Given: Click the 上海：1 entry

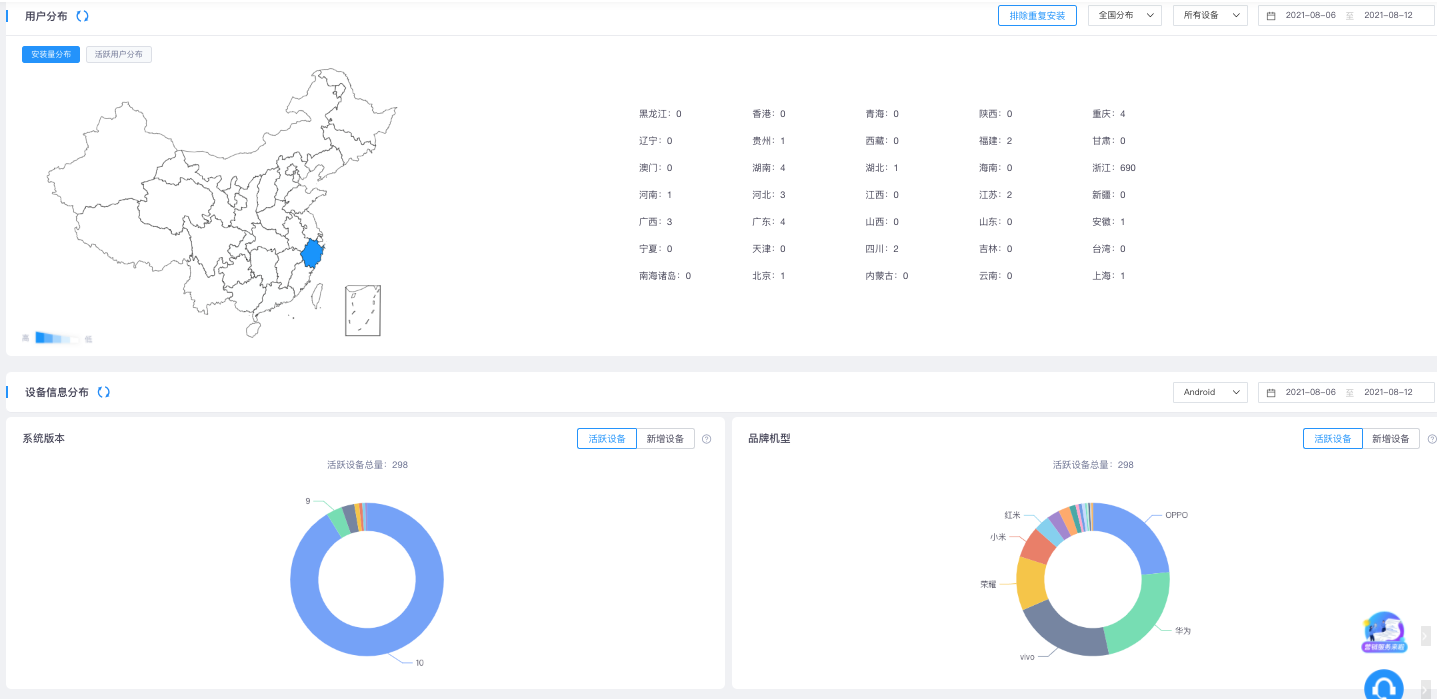Looking at the screenshot, I should click(x=1108, y=276).
